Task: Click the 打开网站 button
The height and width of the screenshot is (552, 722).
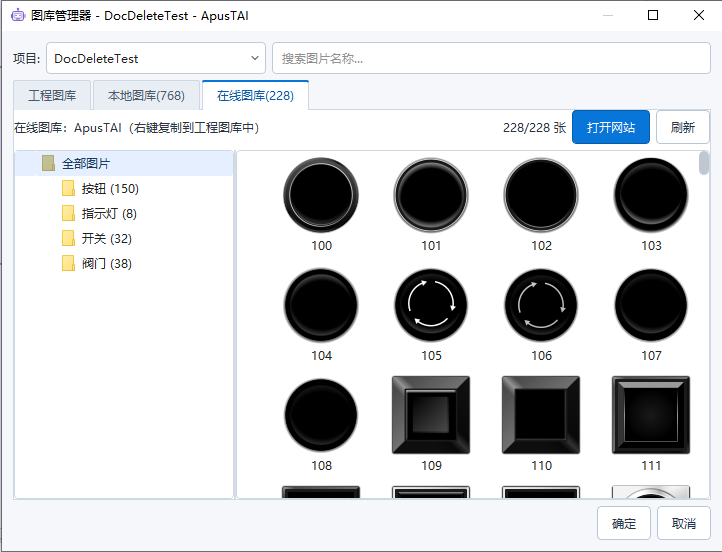Action: 611,127
